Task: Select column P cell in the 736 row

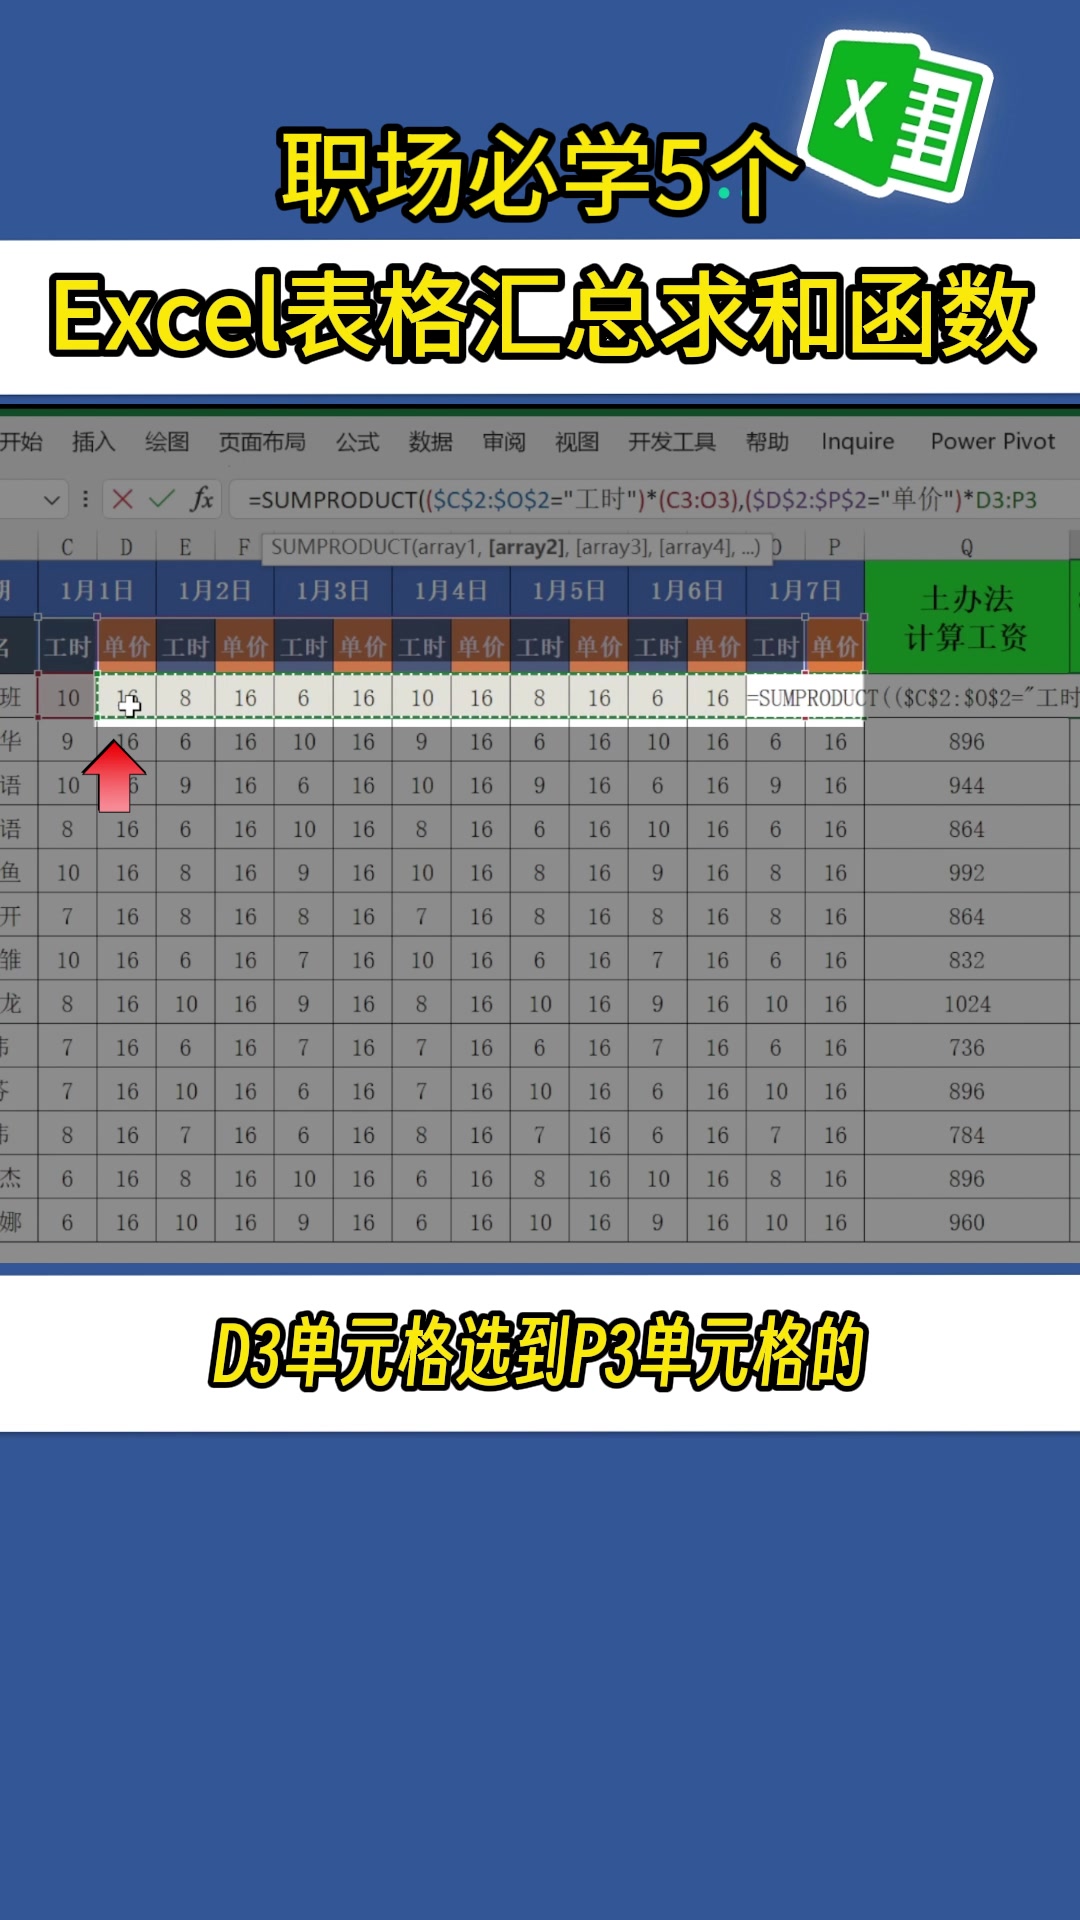Action: pyautogui.click(x=835, y=1047)
